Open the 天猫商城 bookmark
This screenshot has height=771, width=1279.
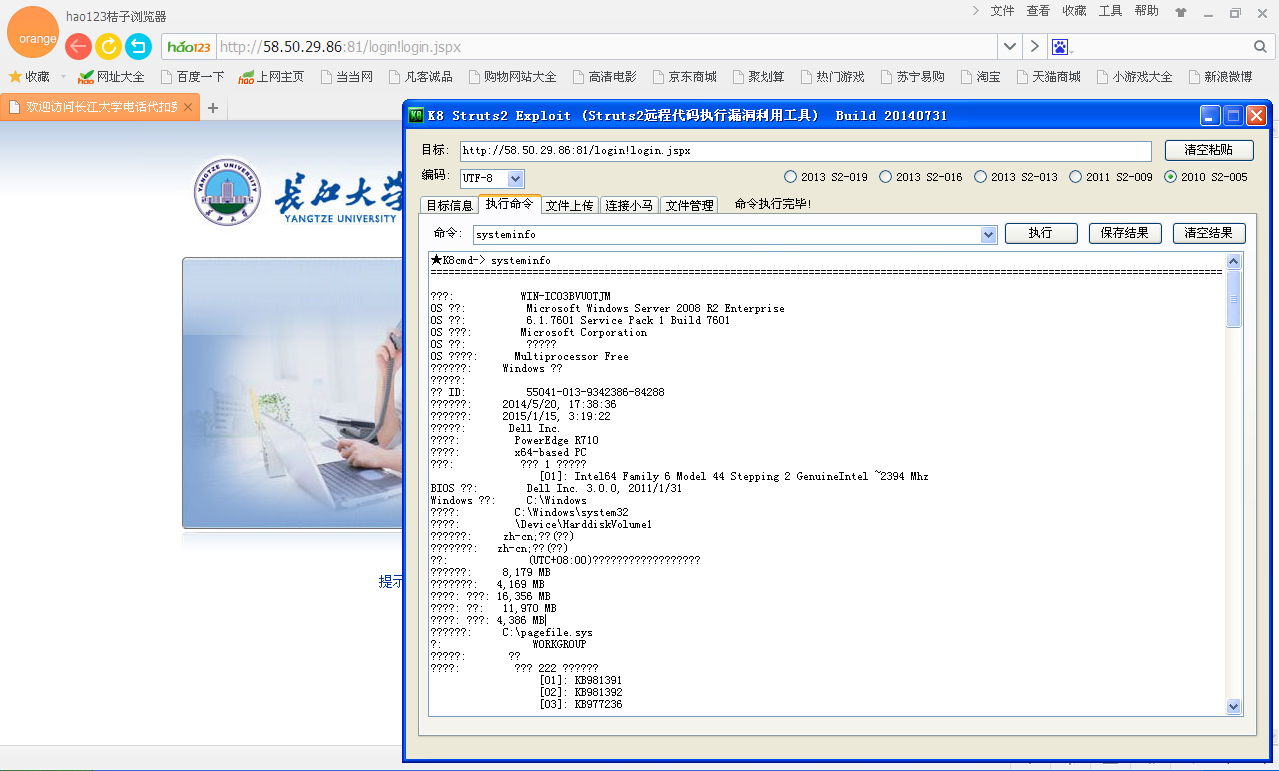(x=1048, y=77)
